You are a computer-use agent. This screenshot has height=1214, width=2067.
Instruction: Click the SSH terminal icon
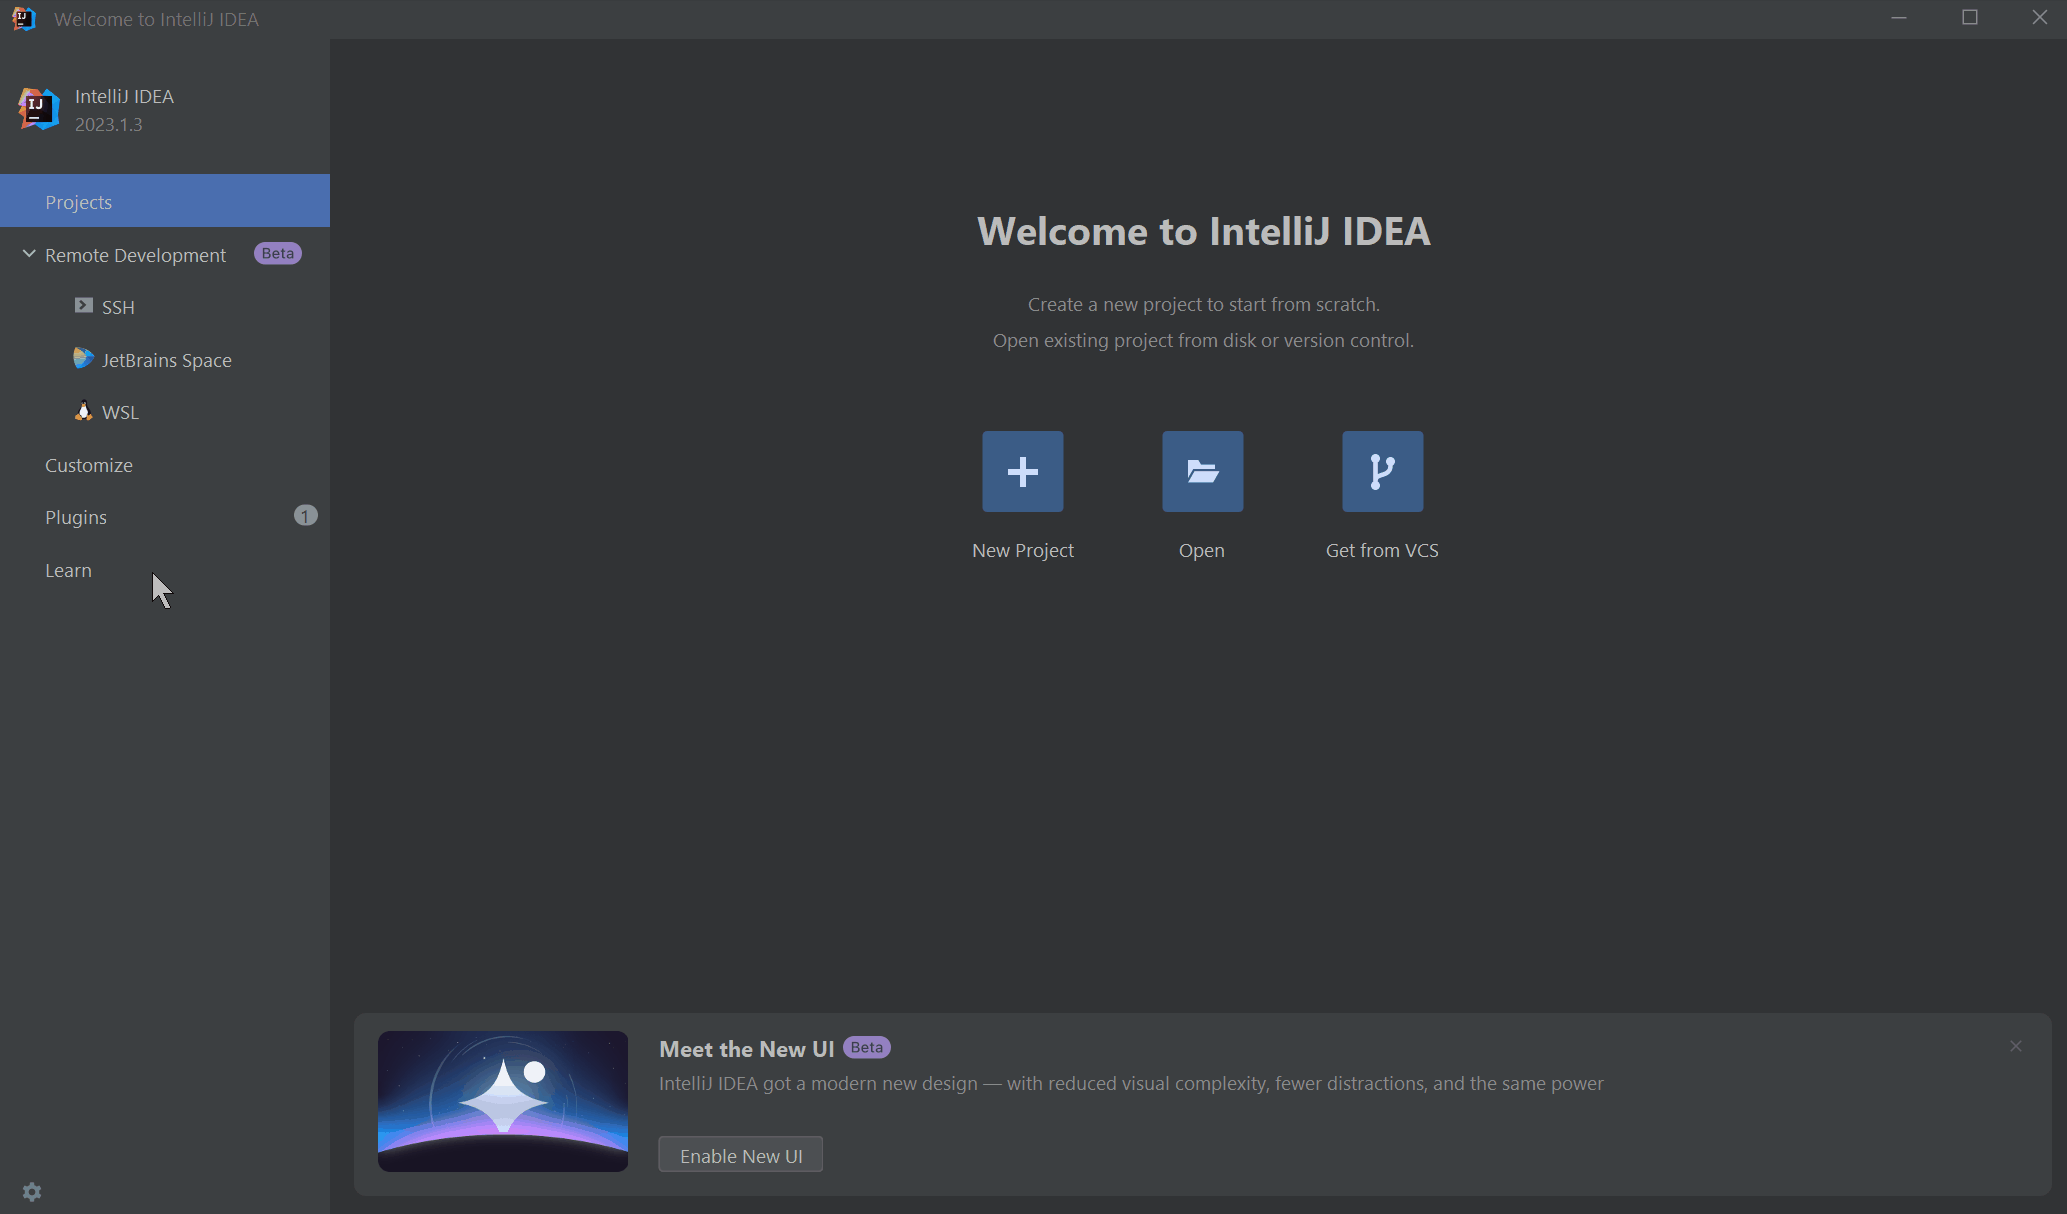pyautogui.click(x=84, y=306)
